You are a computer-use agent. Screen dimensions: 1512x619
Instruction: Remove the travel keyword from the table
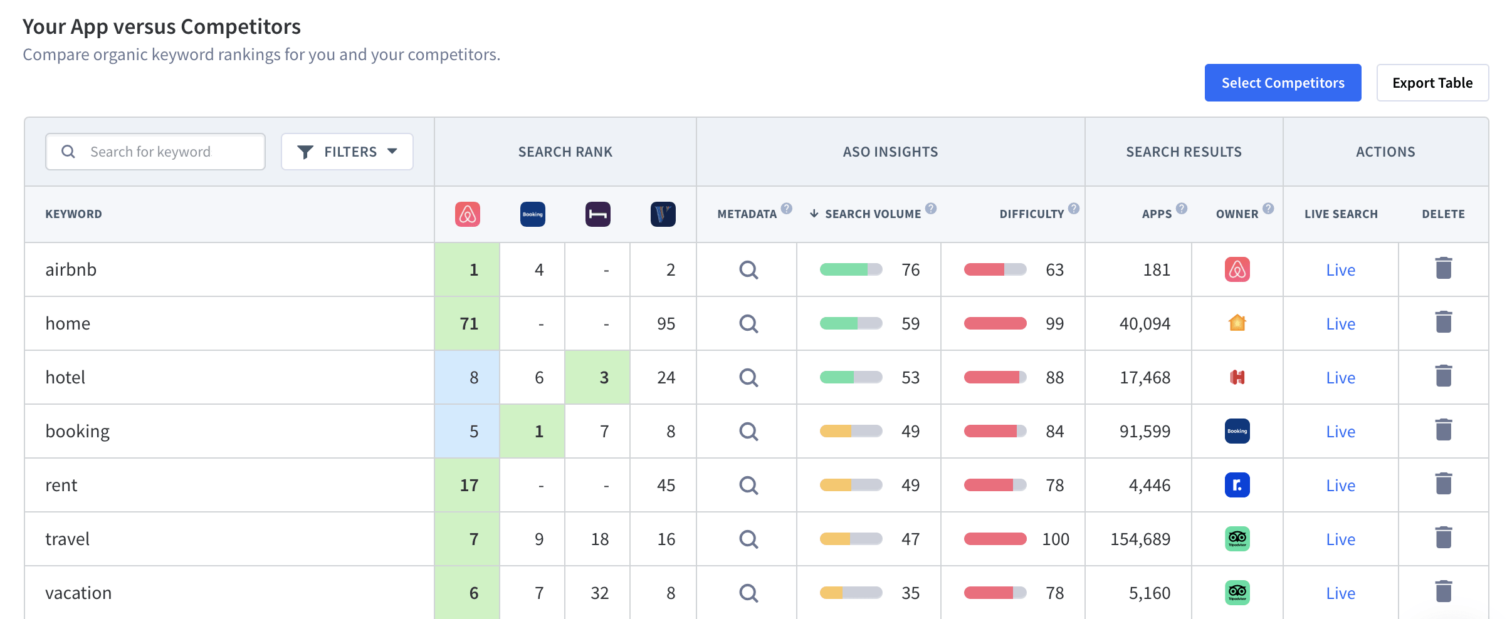(x=1443, y=538)
